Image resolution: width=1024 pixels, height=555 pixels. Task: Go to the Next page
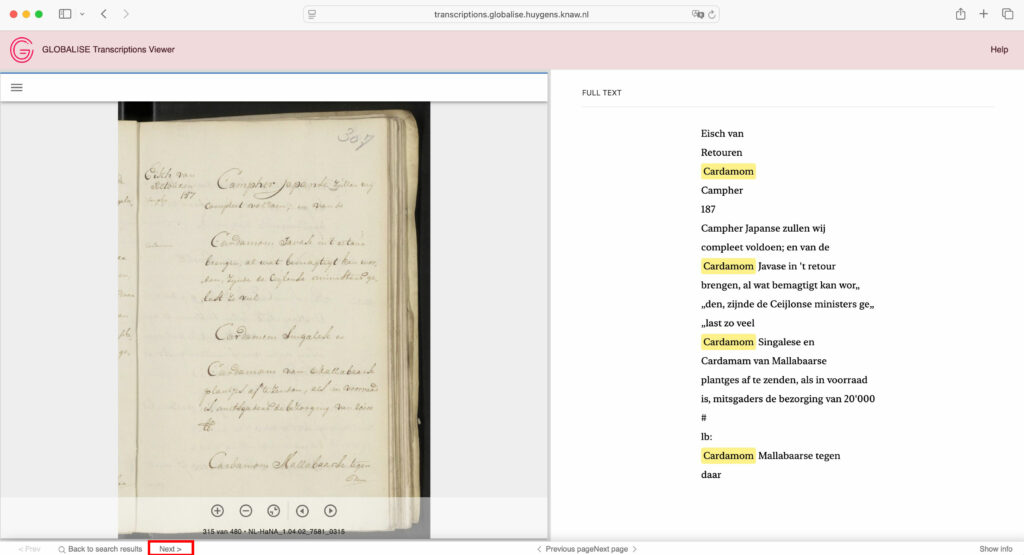(x=615, y=549)
